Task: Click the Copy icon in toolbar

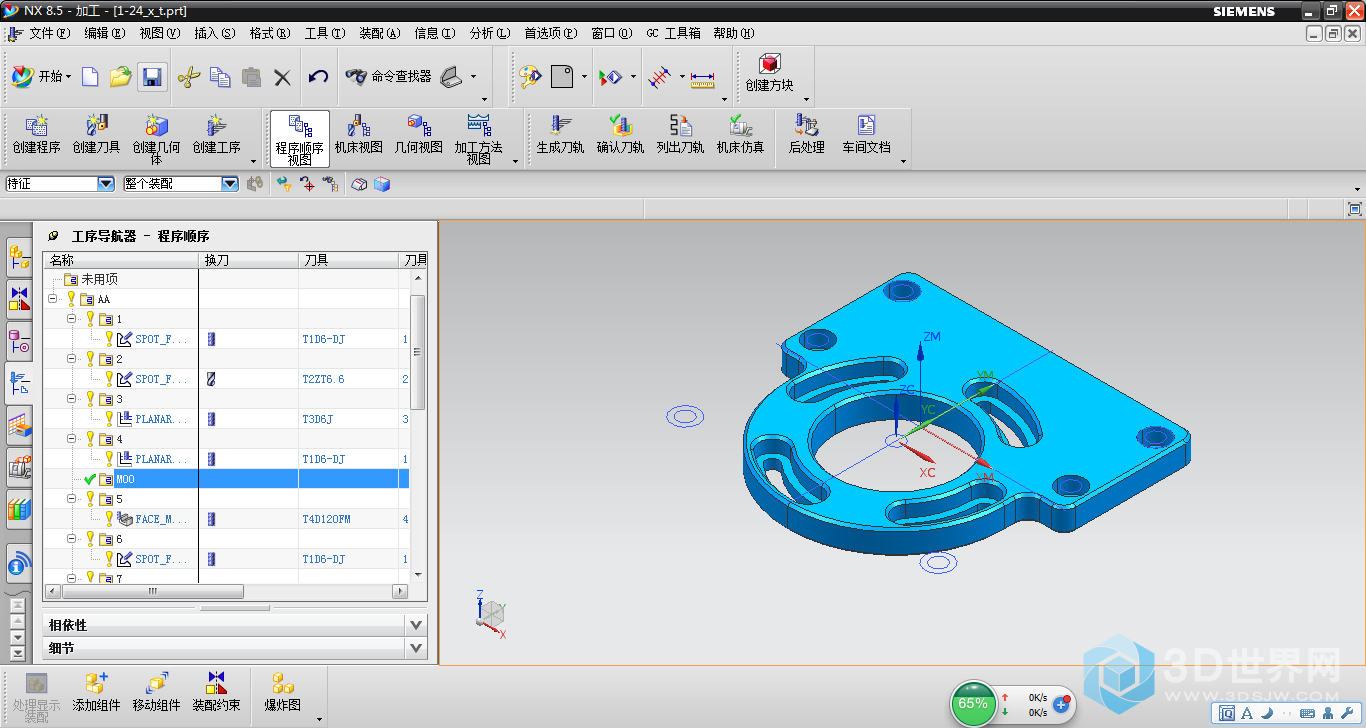Action: coord(220,77)
